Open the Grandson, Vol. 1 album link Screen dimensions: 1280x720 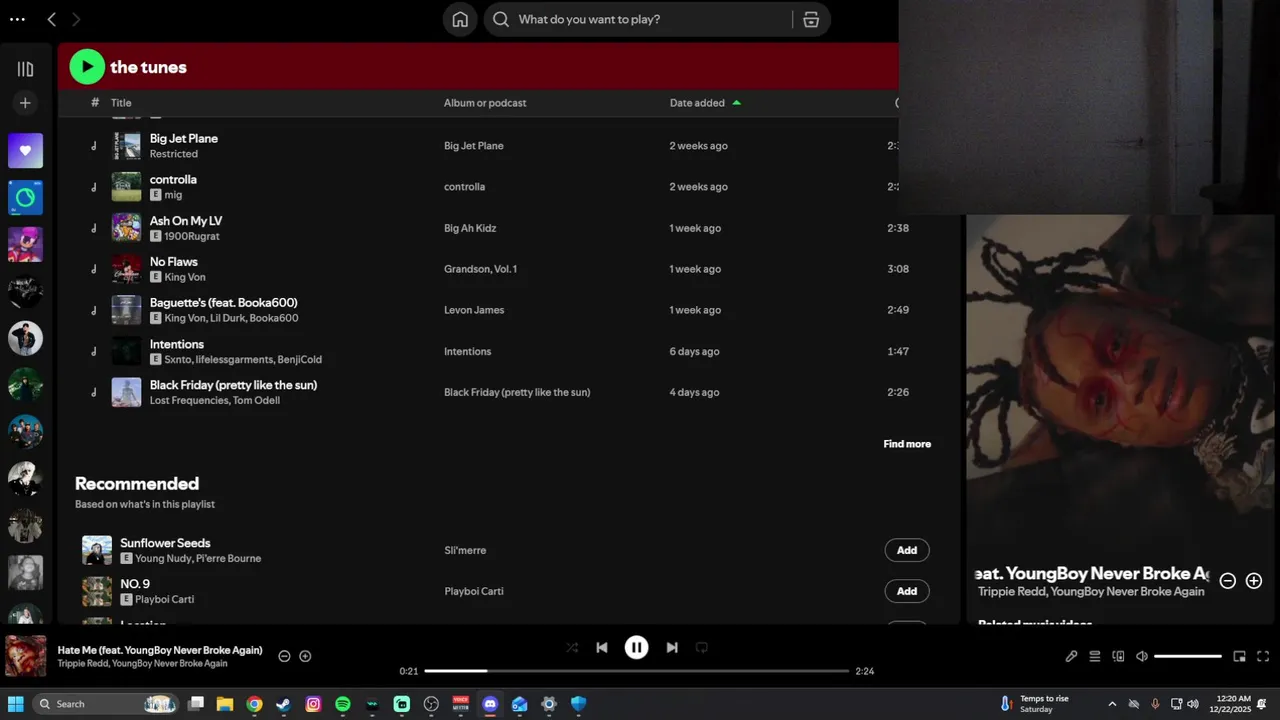tap(481, 269)
